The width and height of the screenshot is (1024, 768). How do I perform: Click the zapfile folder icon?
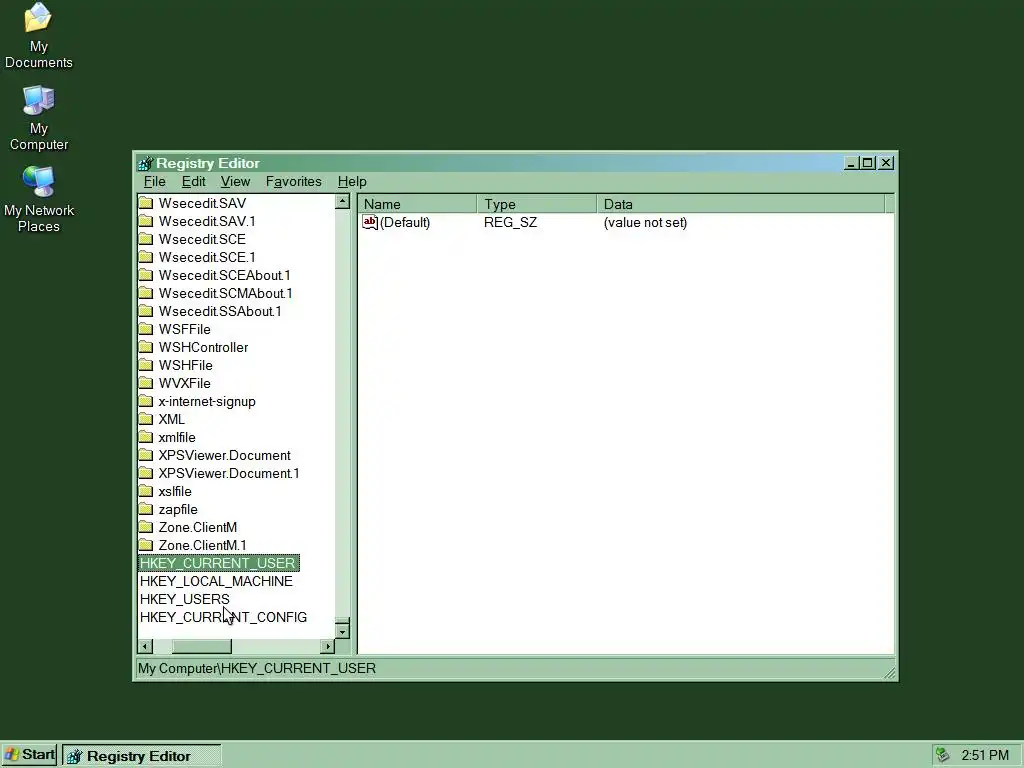click(146, 509)
